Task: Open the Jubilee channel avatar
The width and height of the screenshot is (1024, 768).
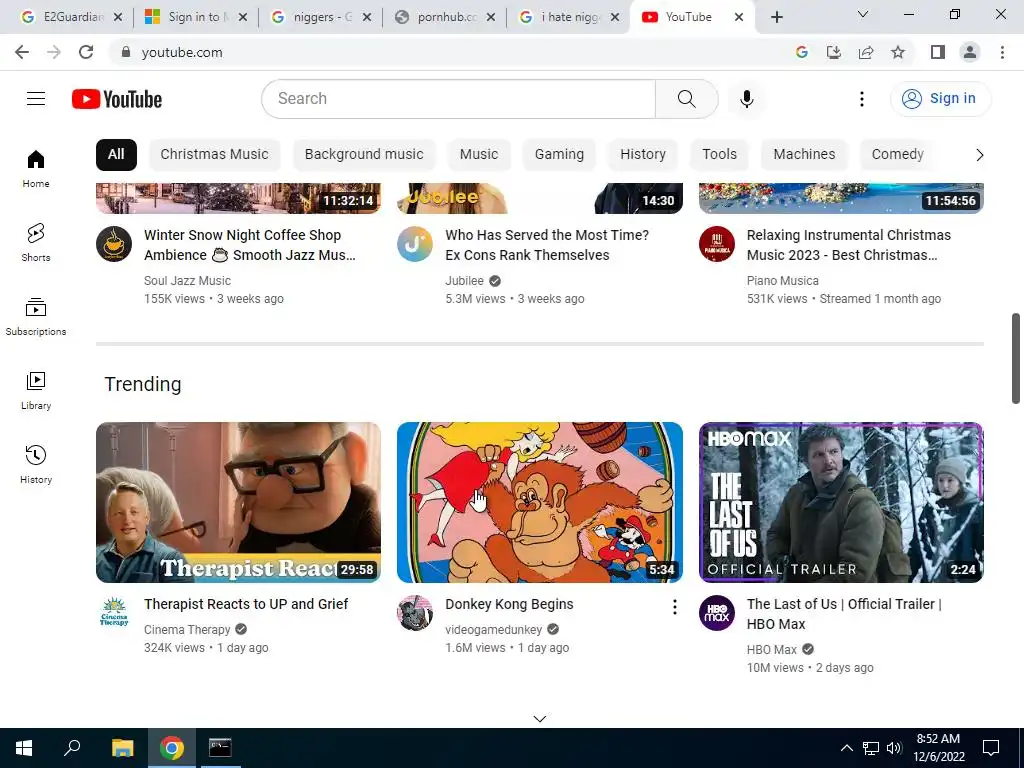Action: [415, 244]
